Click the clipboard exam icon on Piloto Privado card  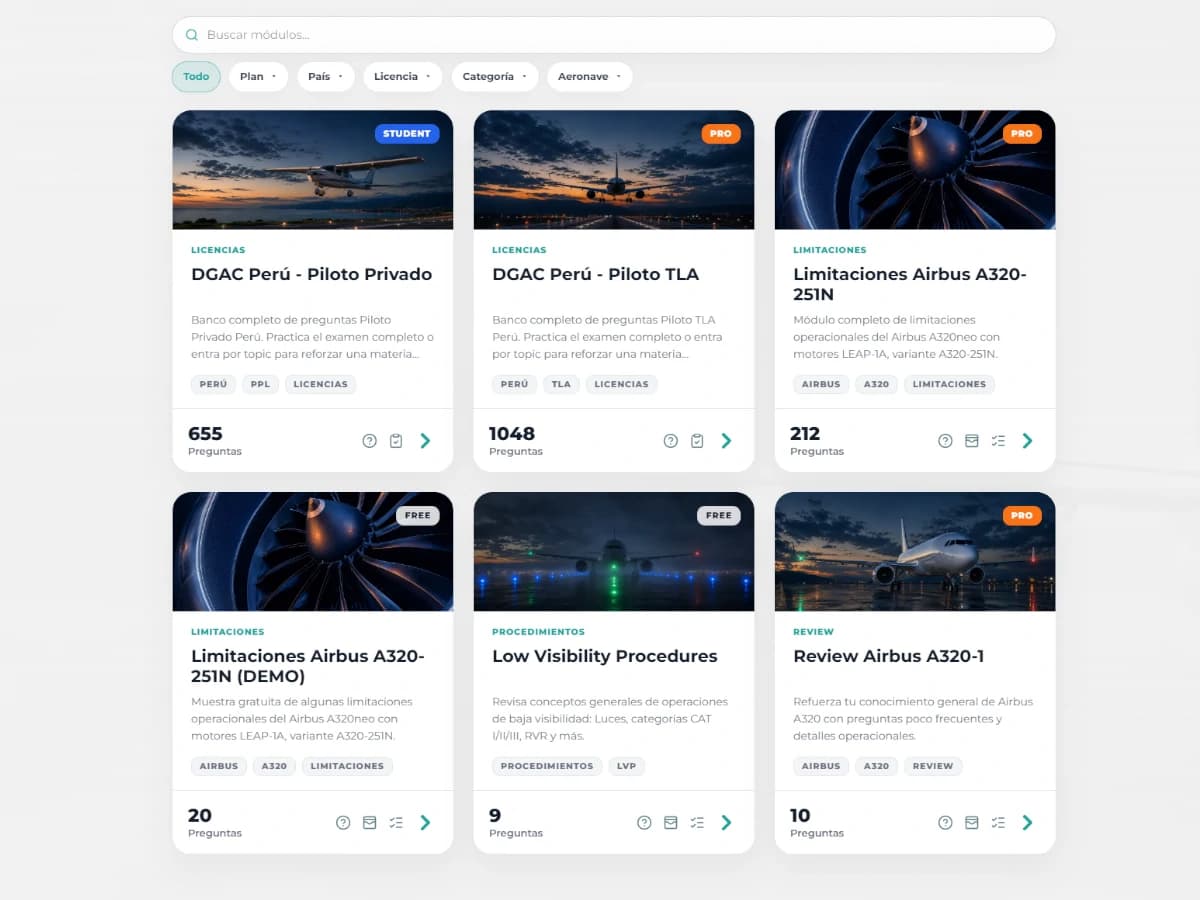click(x=396, y=441)
